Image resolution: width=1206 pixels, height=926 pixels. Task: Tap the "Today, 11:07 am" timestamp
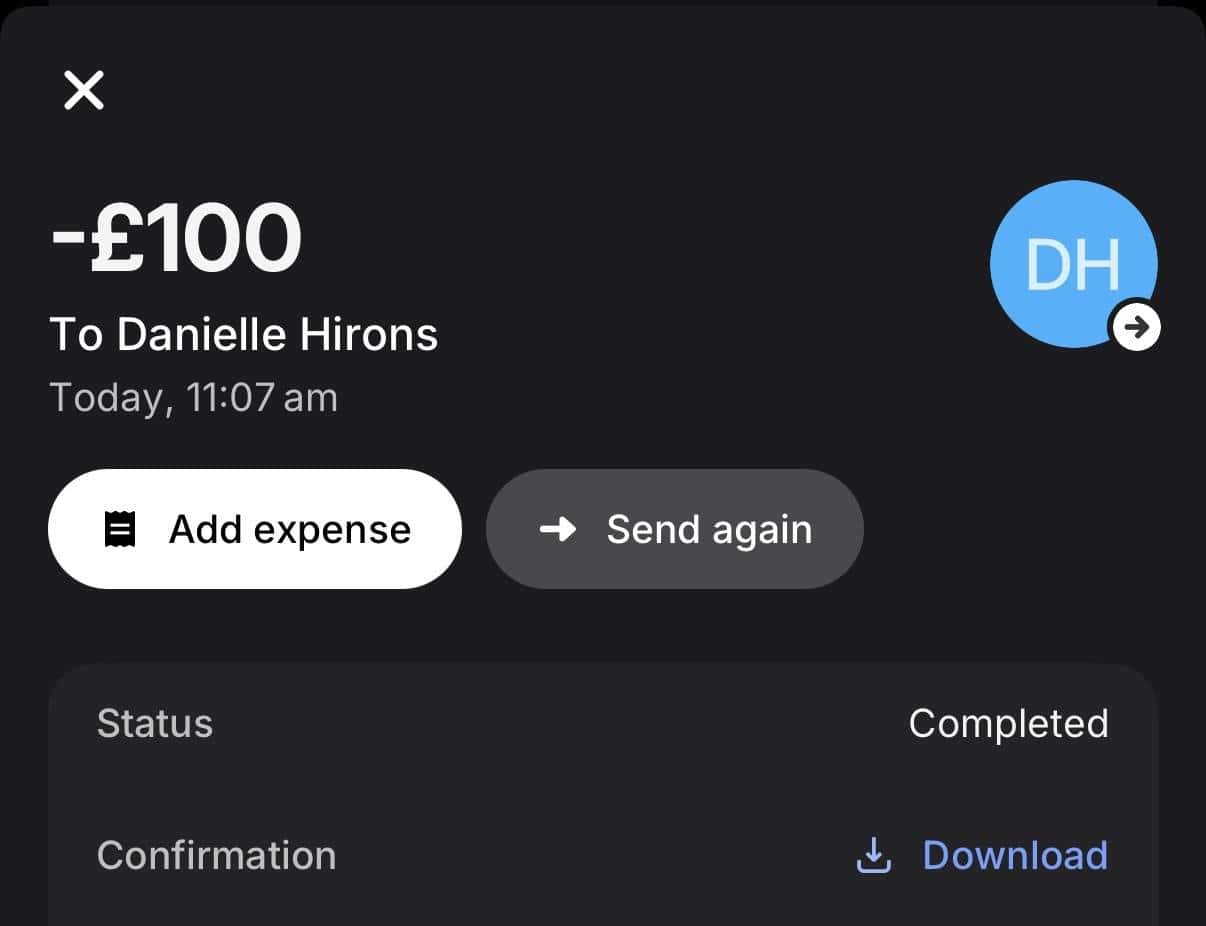point(193,398)
